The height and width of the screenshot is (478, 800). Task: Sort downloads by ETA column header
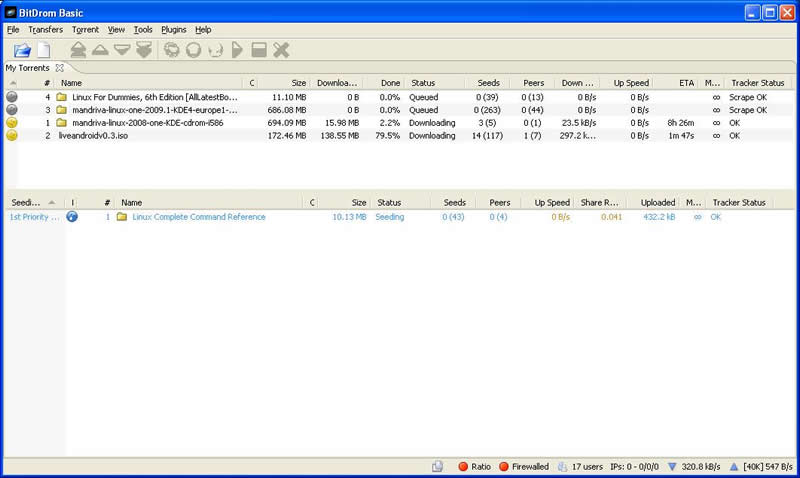tap(686, 83)
